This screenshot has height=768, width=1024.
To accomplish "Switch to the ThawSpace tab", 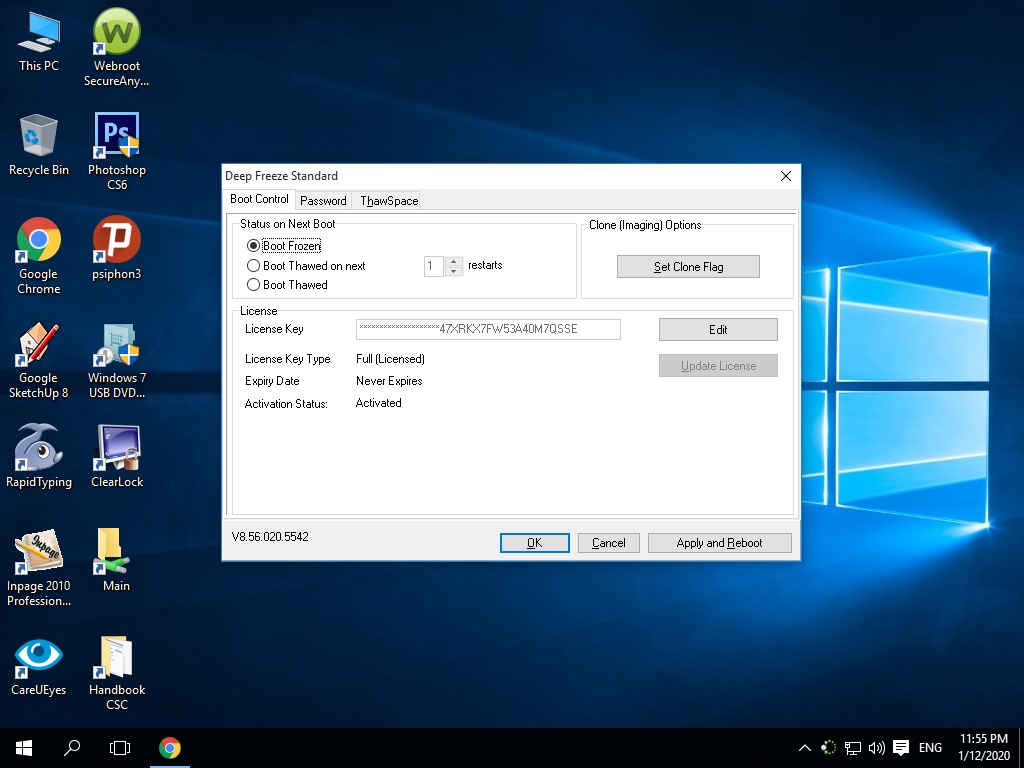I will 389,200.
